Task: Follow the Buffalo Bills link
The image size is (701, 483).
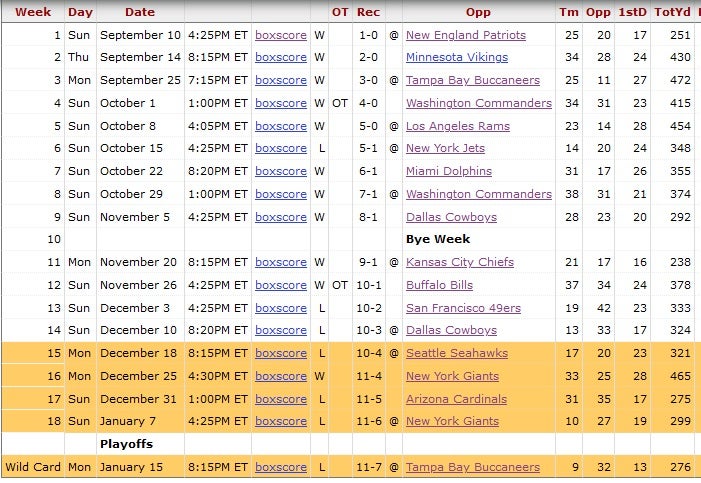Action: 439,285
